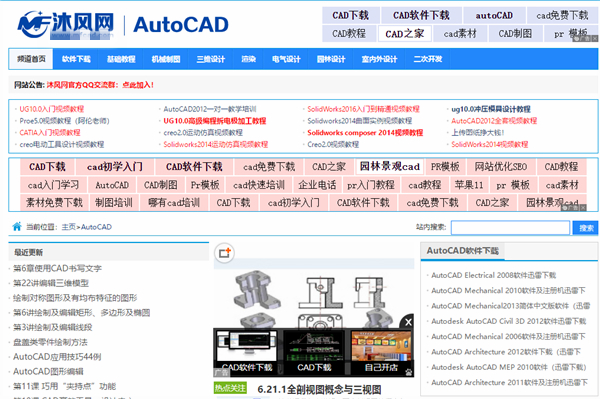Click the pink tag 园林景观cad highlighted white
The width and height of the screenshot is (600, 399).
click(x=390, y=167)
